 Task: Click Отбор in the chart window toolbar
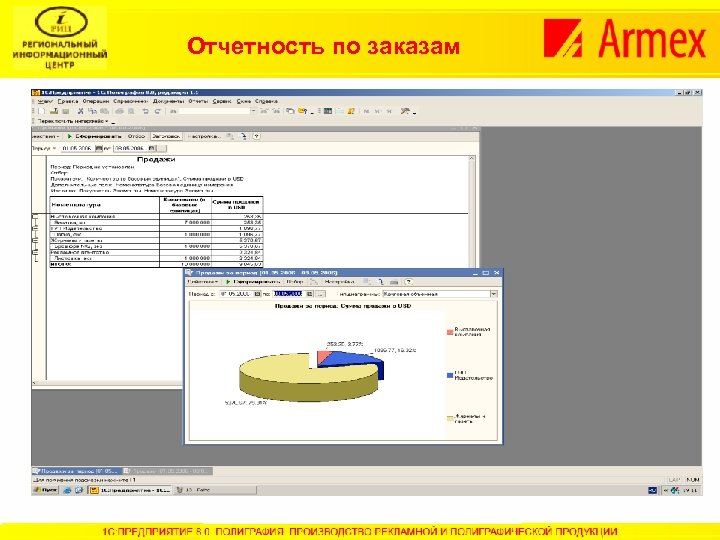[294, 281]
